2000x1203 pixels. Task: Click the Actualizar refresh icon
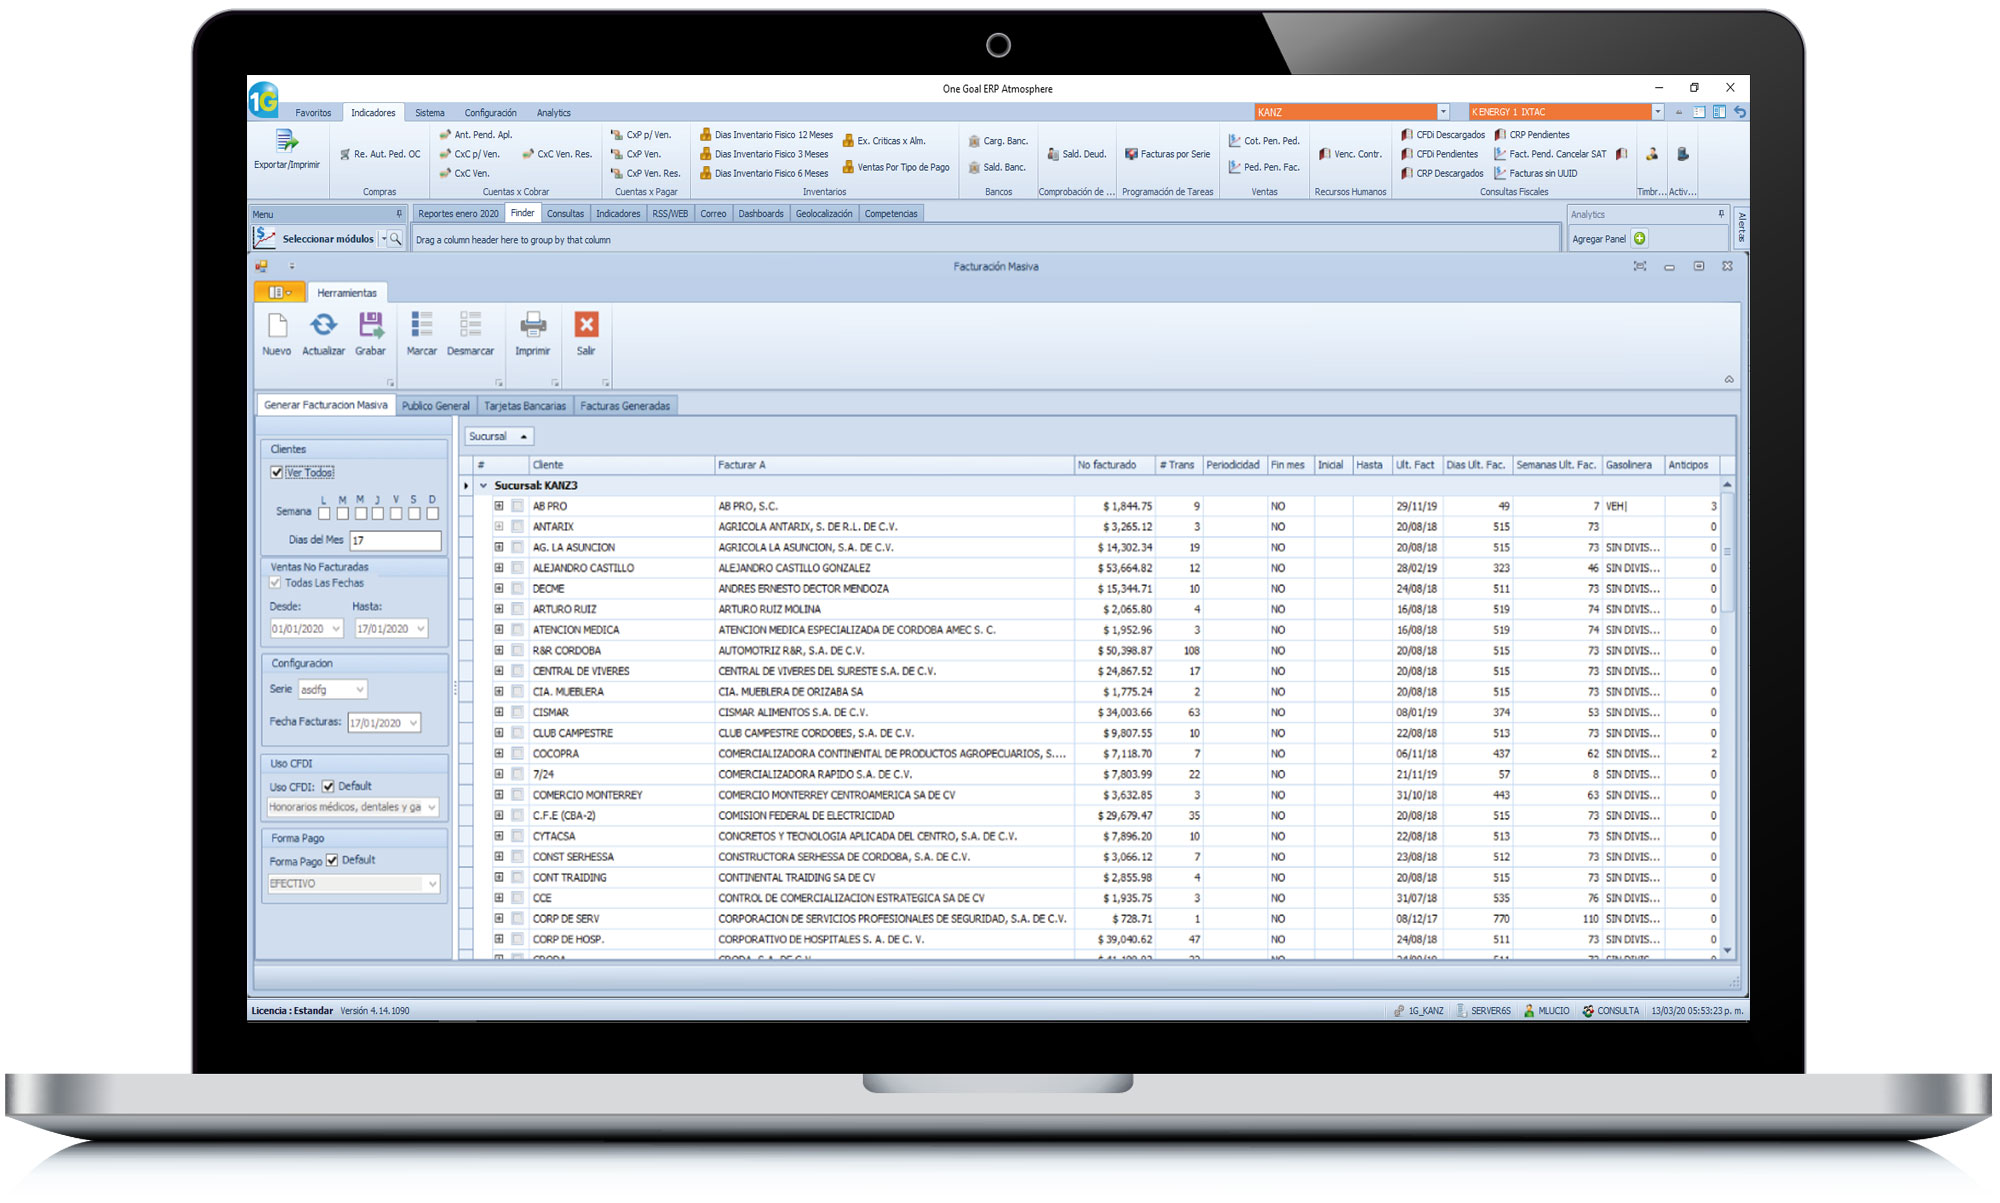click(x=323, y=325)
